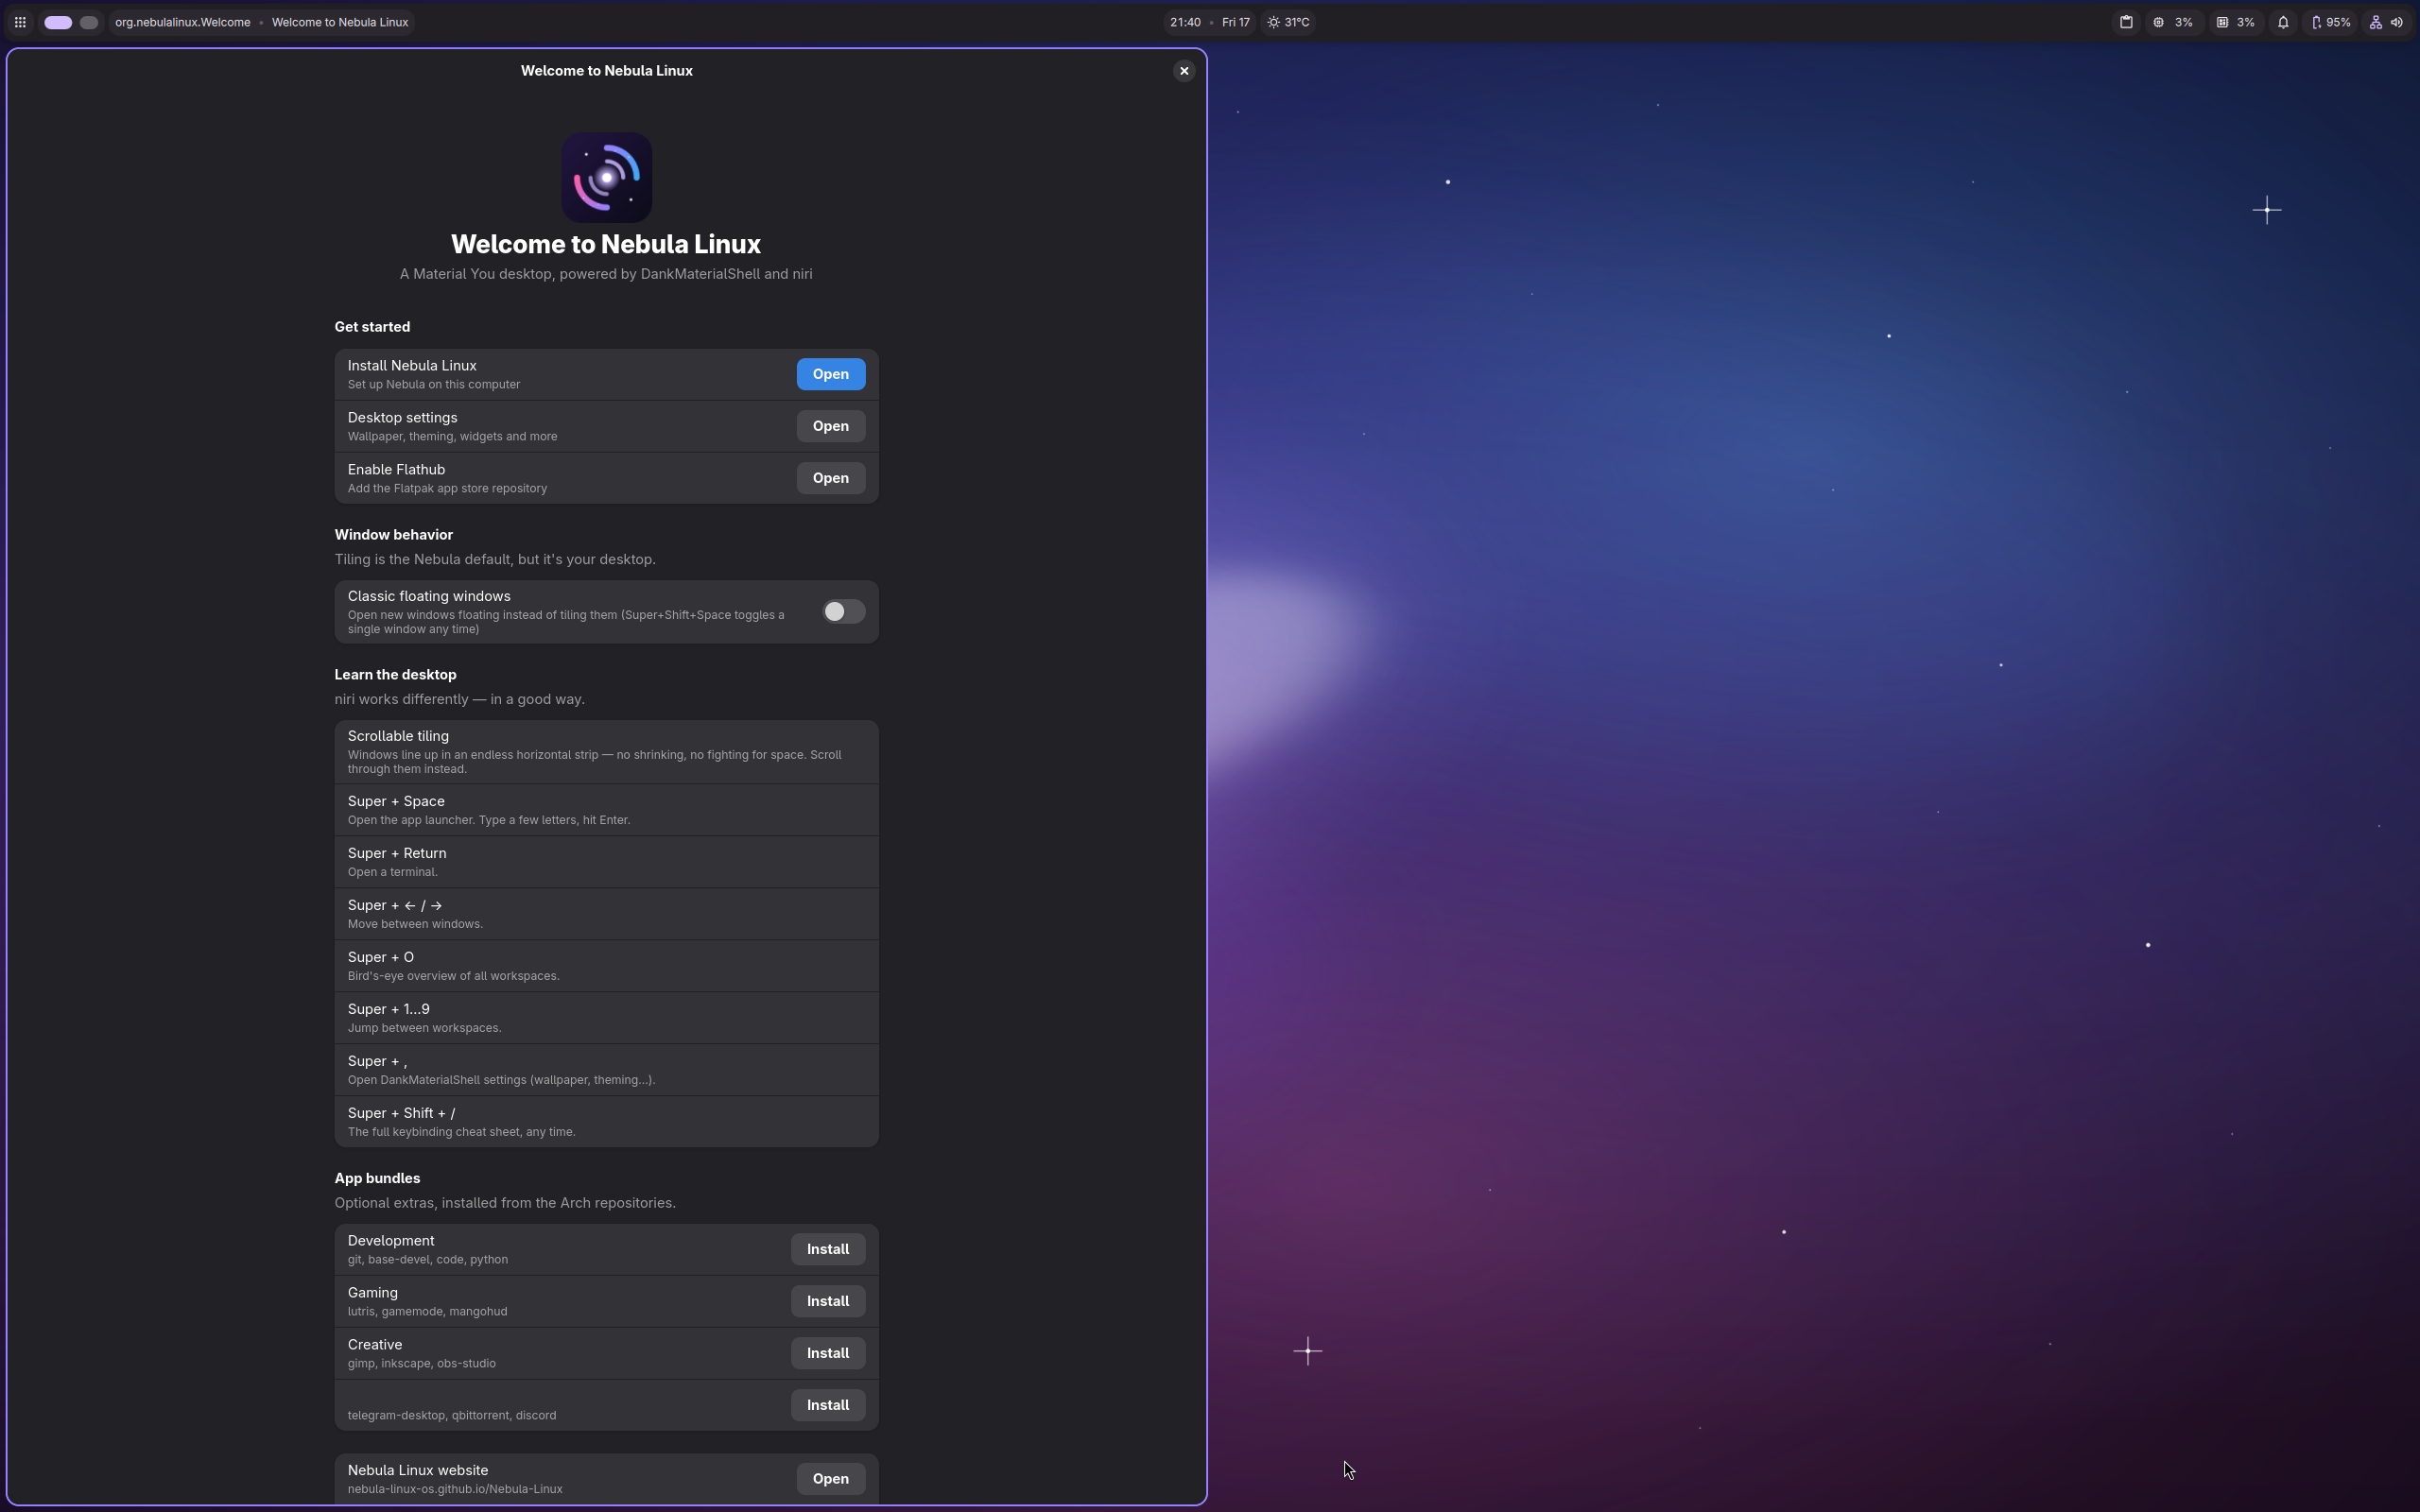
Task: Select the Super + Shift + / row
Action: [606, 1122]
